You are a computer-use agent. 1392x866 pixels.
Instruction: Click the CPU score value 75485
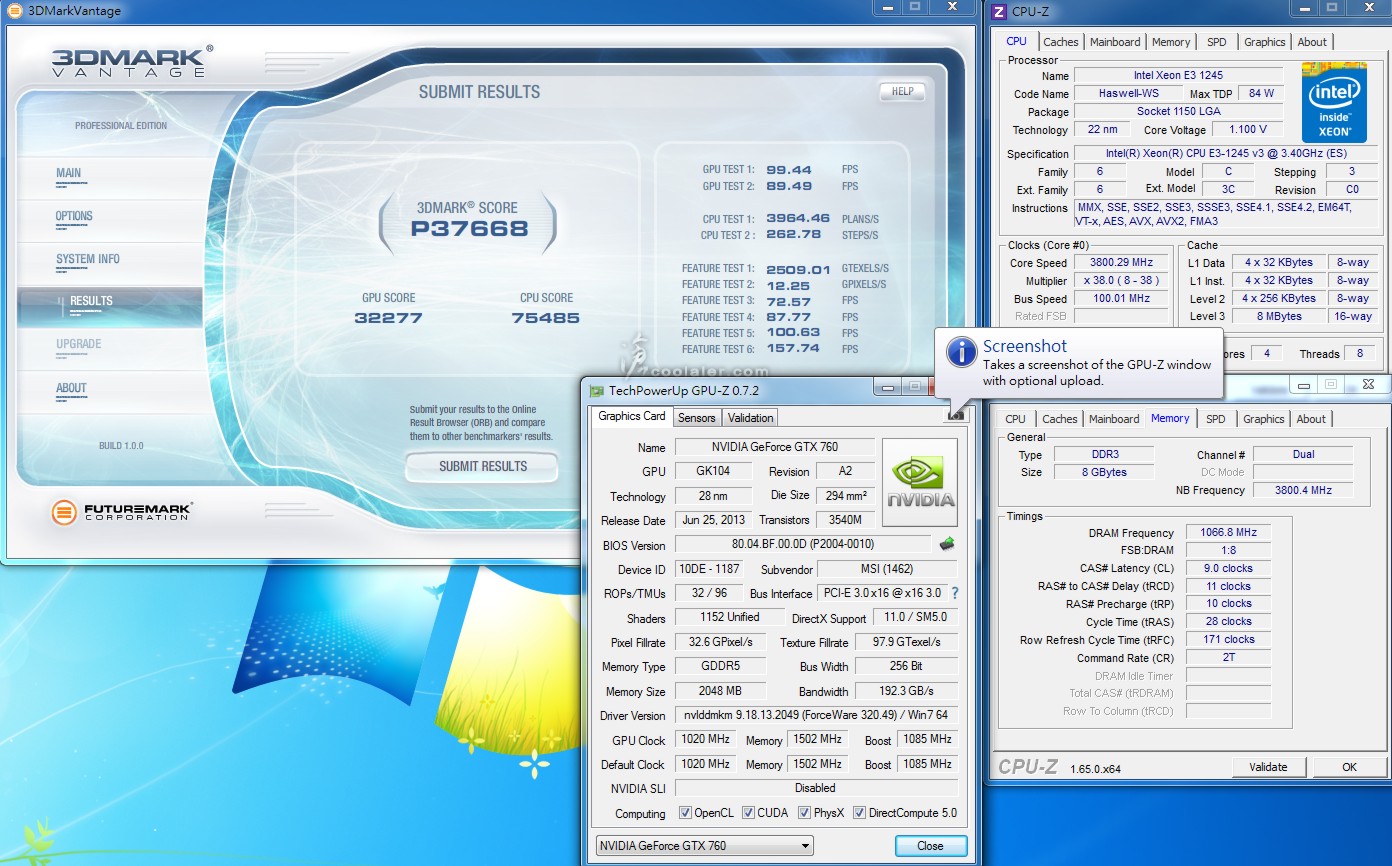click(x=546, y=318)
